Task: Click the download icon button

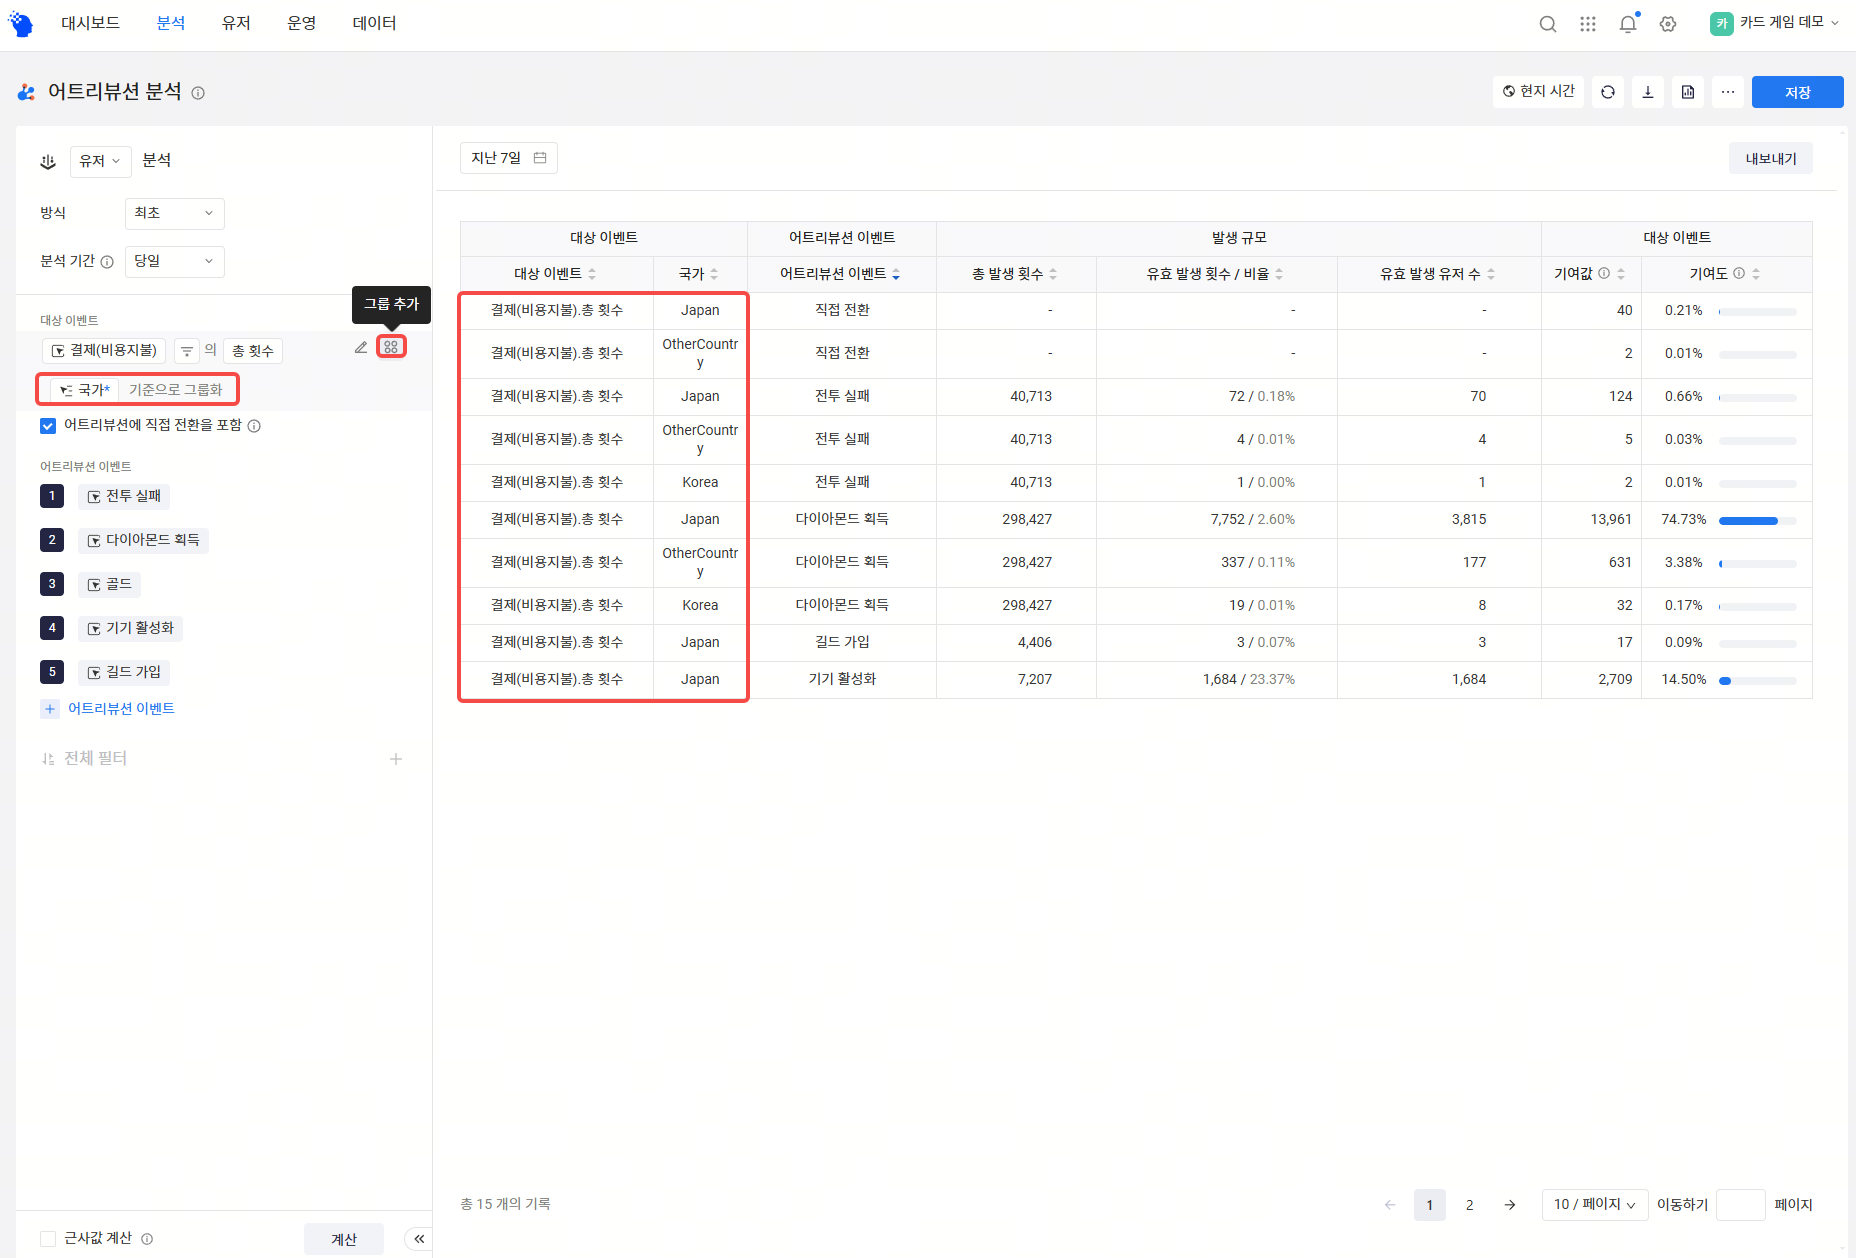Action: 1648,92
